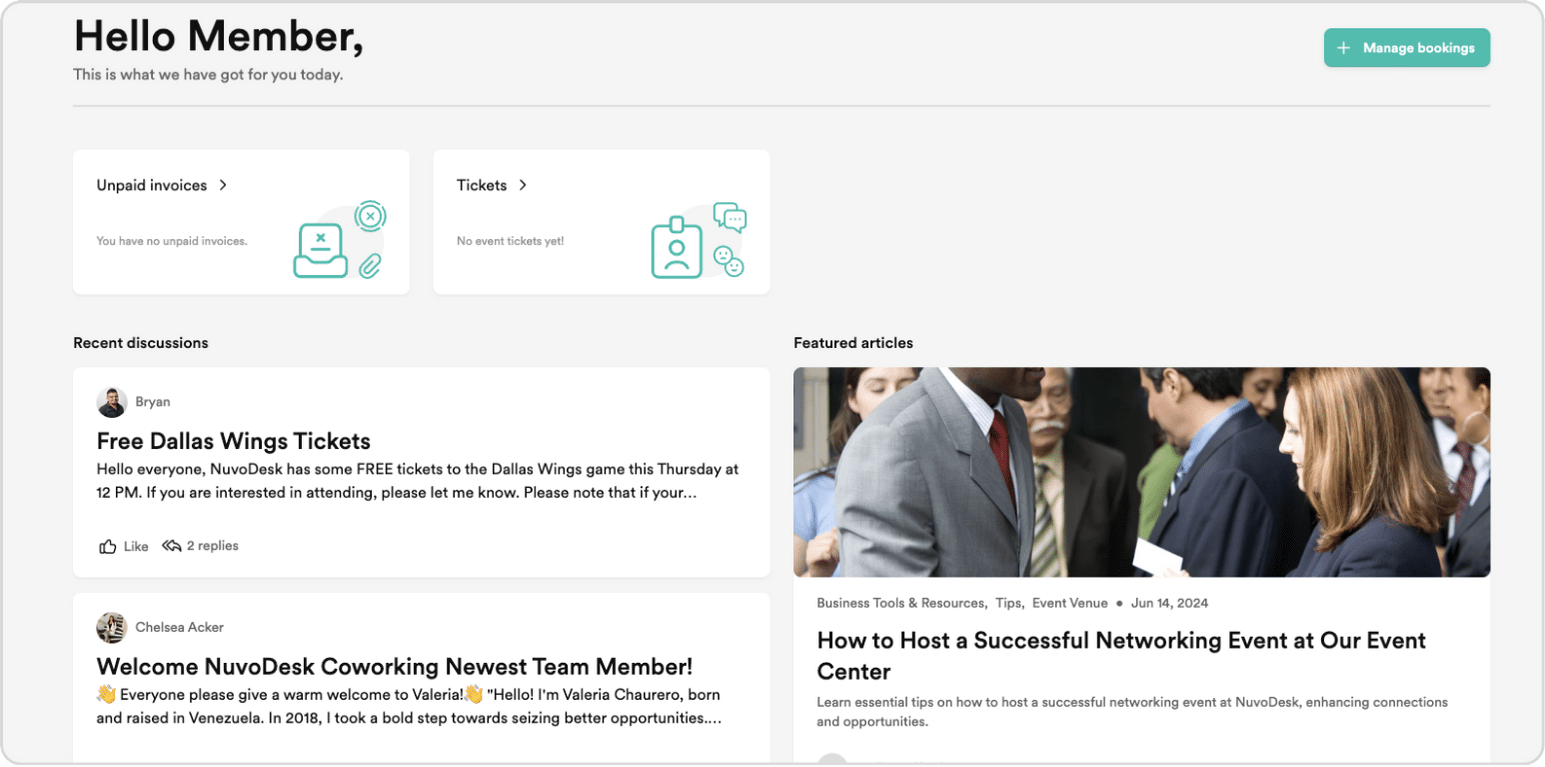Image resolution: width=1545 pixels, height=767 pixels.
Task: Click the plus icon in Manage bookings
Action: click(x=1343, y=48)
